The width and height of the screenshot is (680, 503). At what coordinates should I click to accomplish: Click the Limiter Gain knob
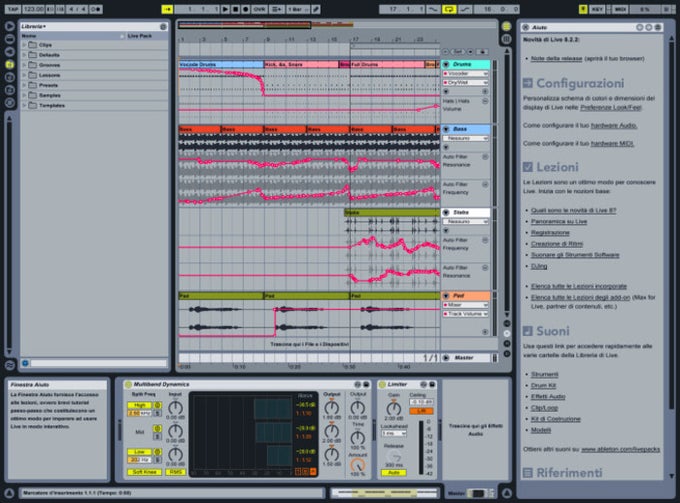tap(393, 408)
